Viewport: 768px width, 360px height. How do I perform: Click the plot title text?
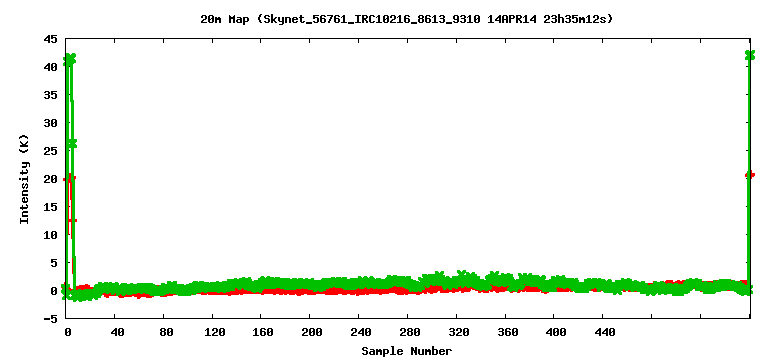(406, 19)
